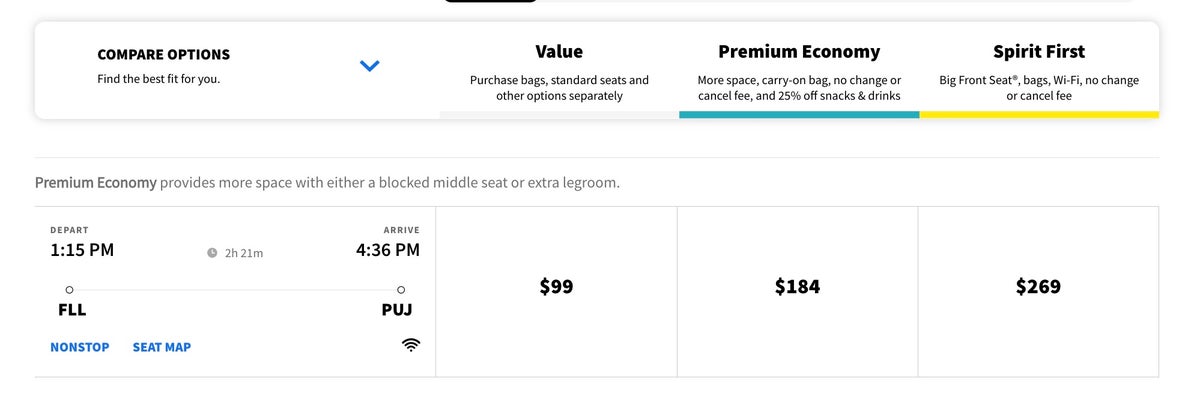Click the yellow bar under Spirit First
Viewport: 1200px width, 411px height.
[x=1039, y=115]
